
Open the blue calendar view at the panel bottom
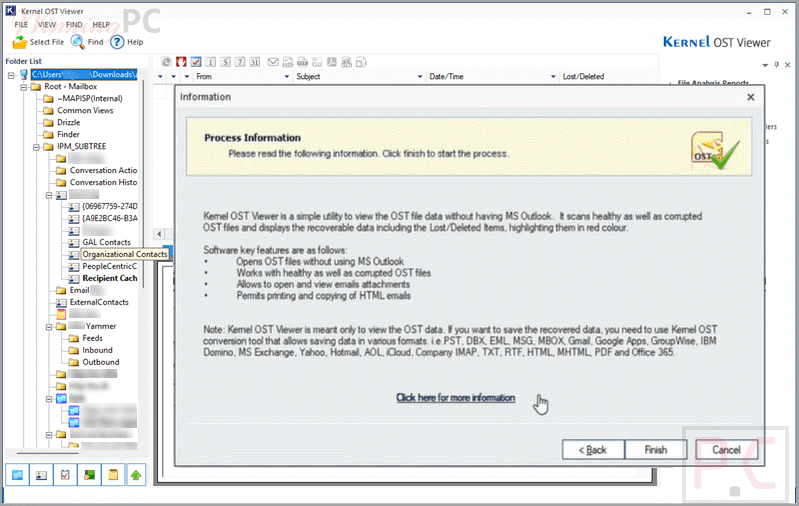point(17,475)
